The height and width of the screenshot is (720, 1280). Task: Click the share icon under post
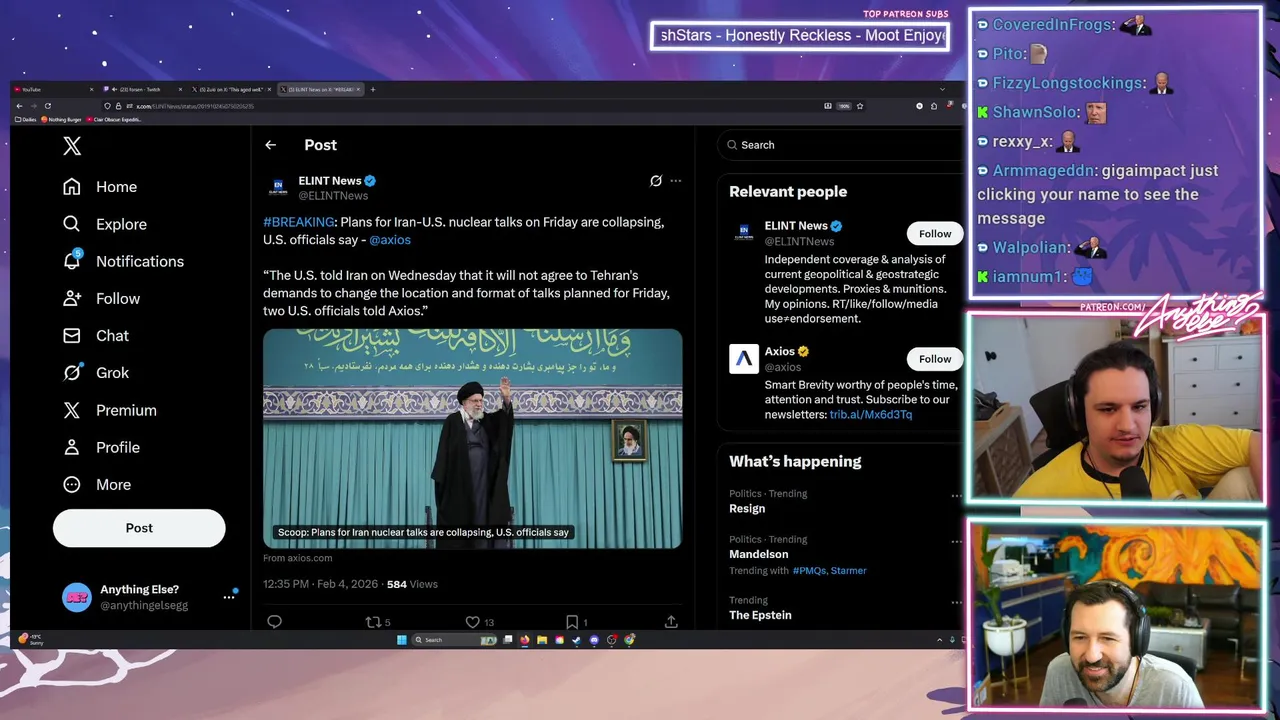pyautogui.click(x=671, y=621)
